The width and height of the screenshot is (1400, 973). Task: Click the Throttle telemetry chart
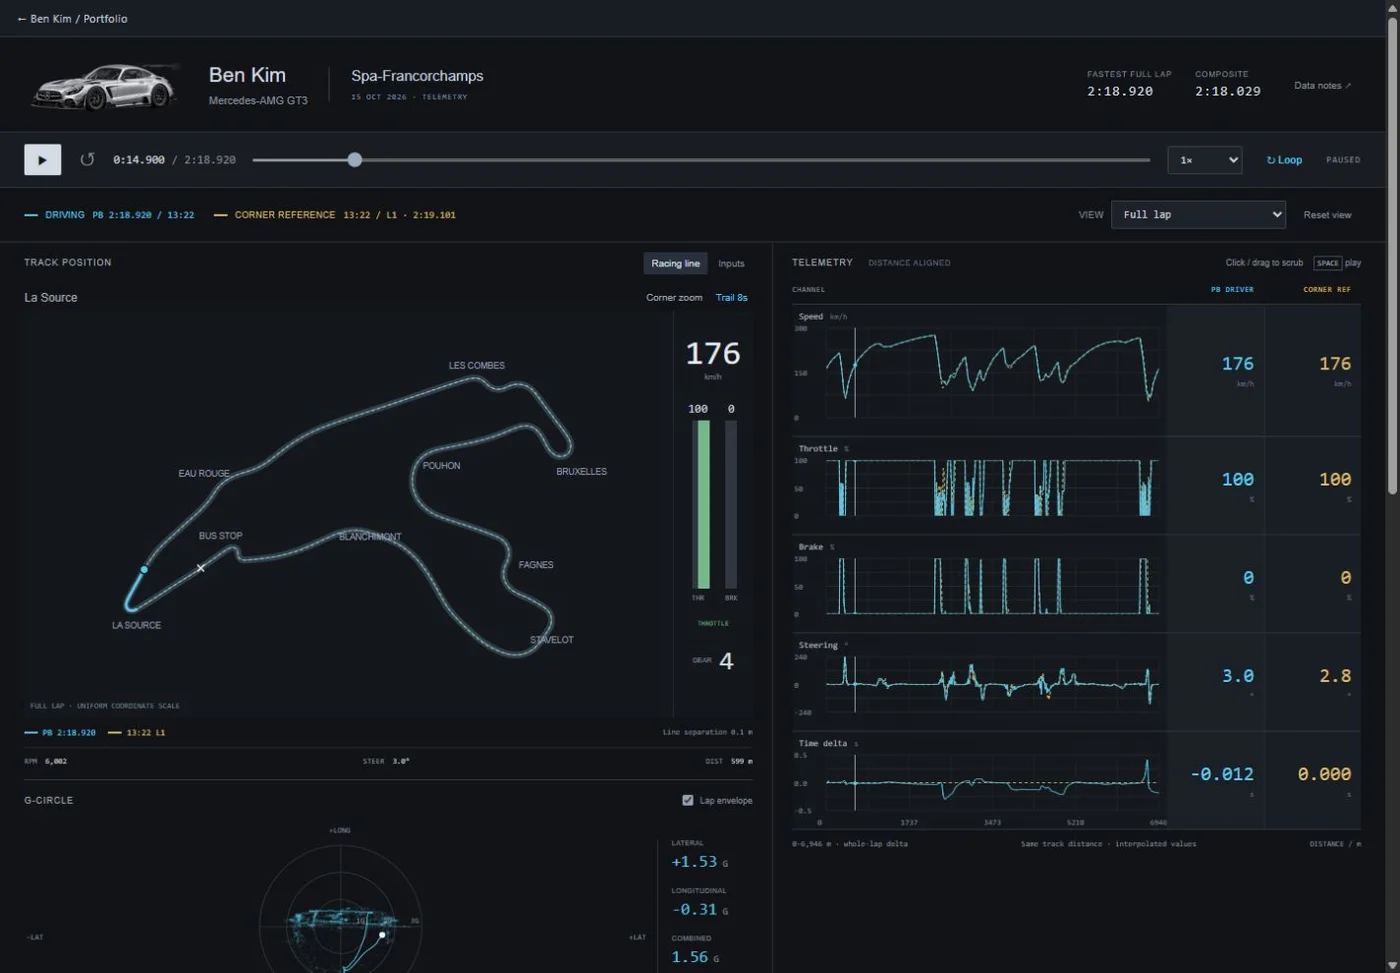click(992, 487)
